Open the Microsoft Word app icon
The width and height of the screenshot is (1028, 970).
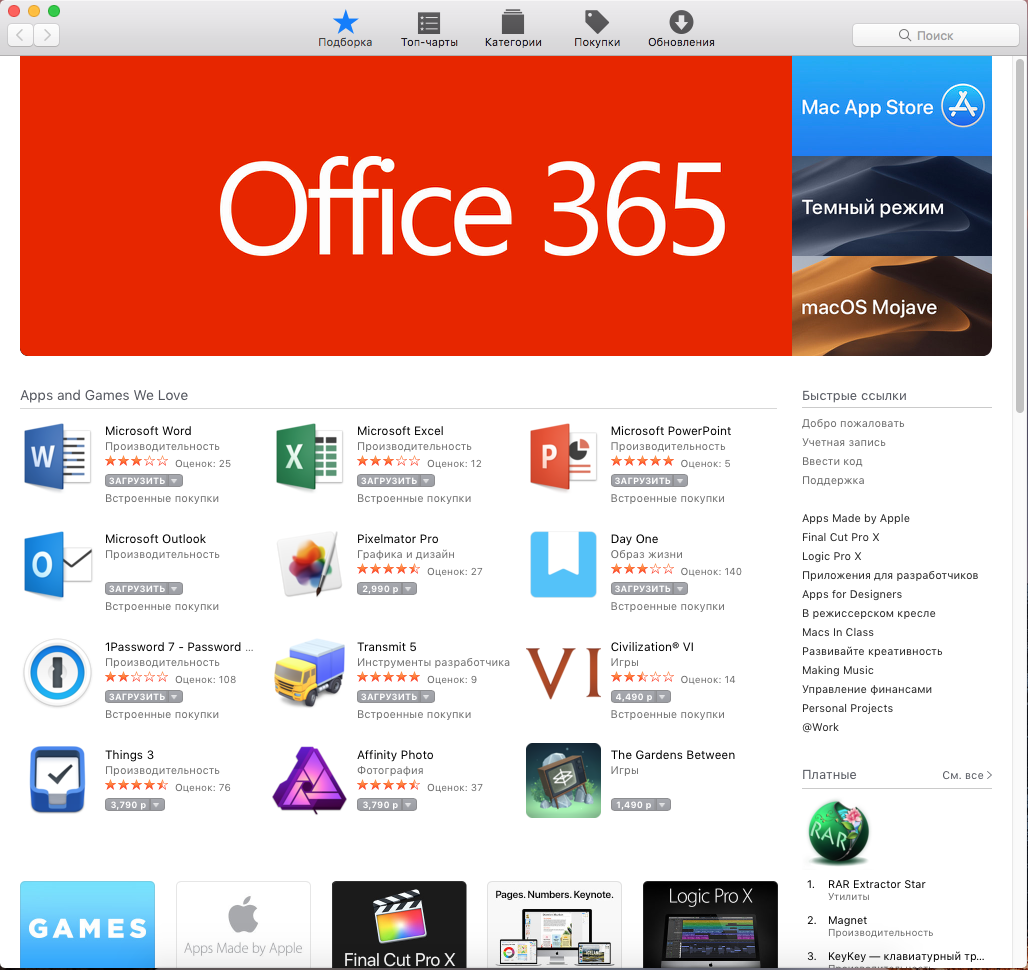coord(57,456)
